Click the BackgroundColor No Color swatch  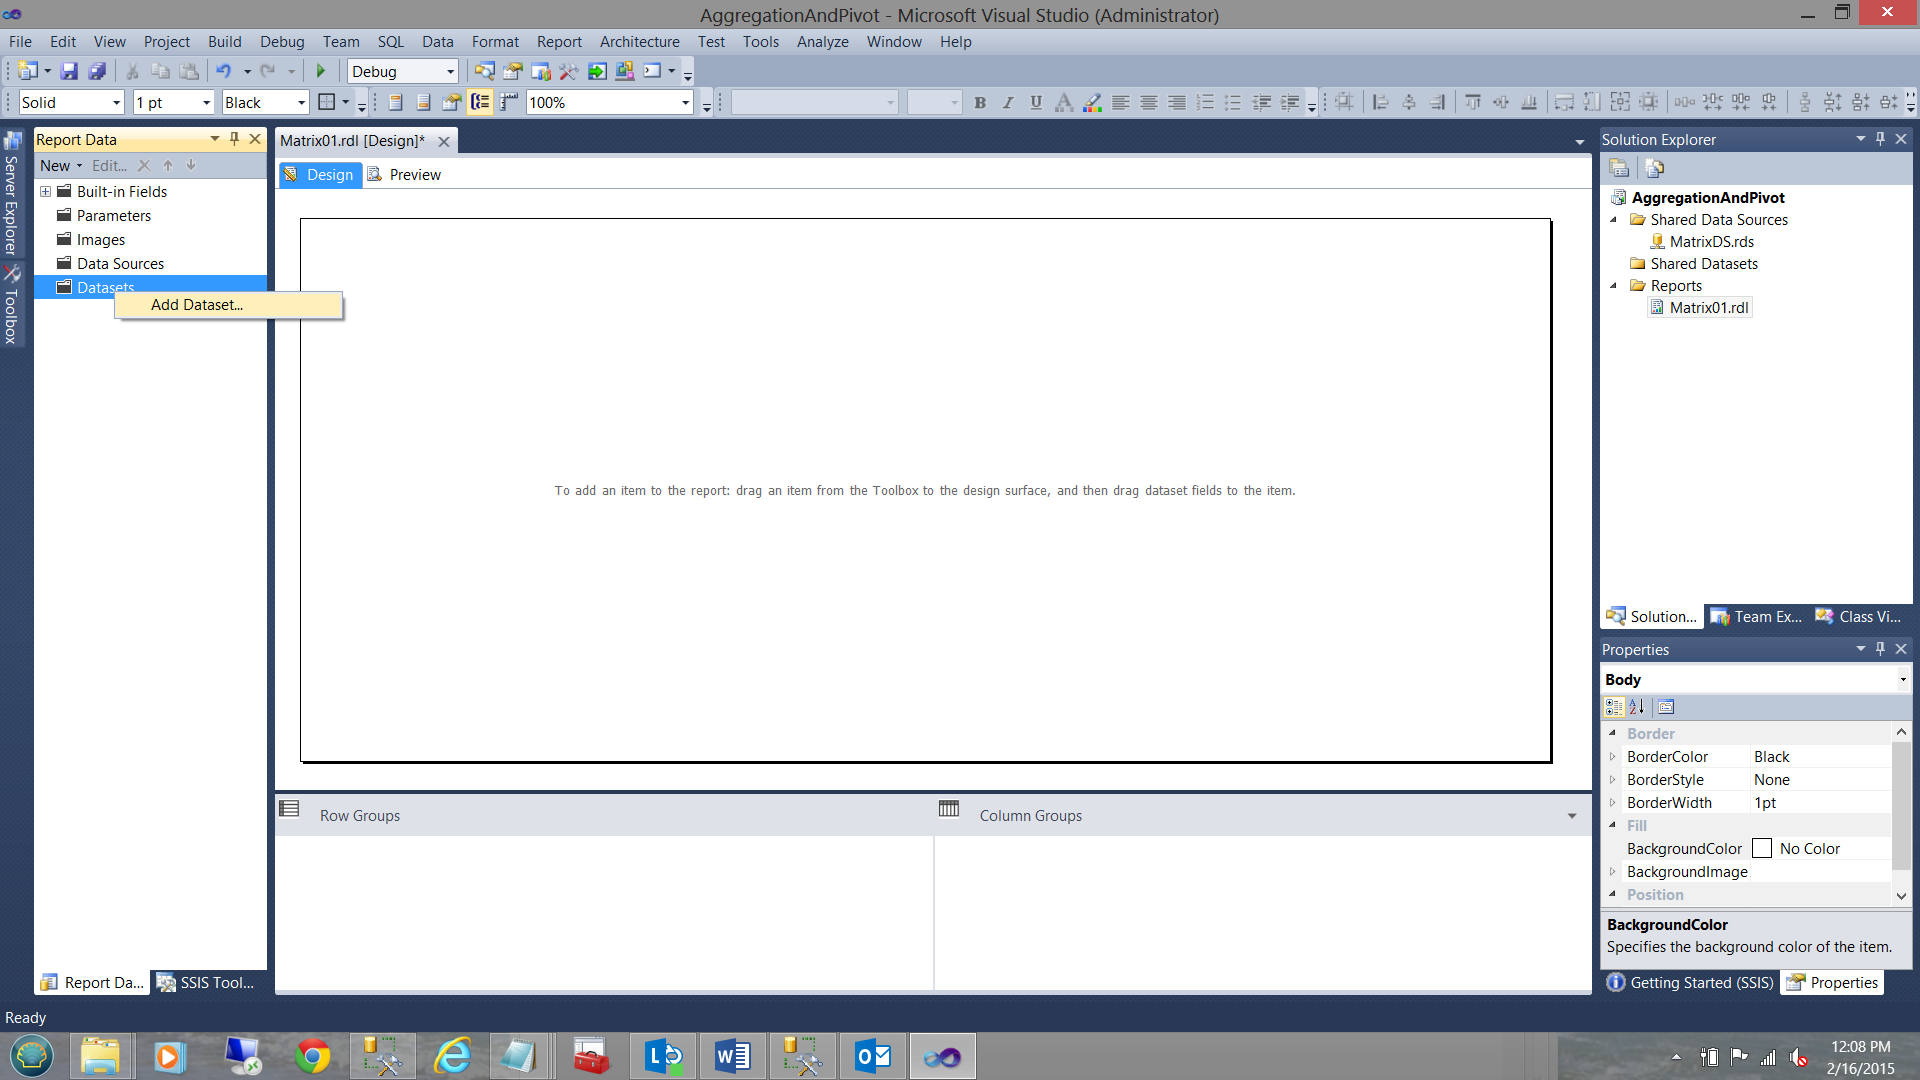(1762, 849)
